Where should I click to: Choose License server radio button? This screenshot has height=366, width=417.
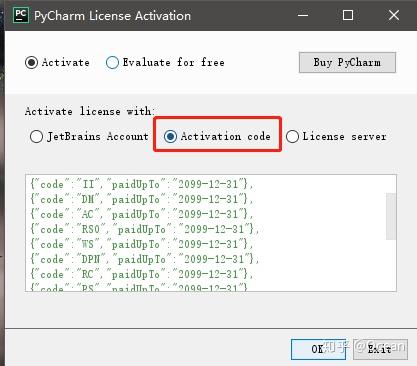pyautogui.click(x=292, y=136)
